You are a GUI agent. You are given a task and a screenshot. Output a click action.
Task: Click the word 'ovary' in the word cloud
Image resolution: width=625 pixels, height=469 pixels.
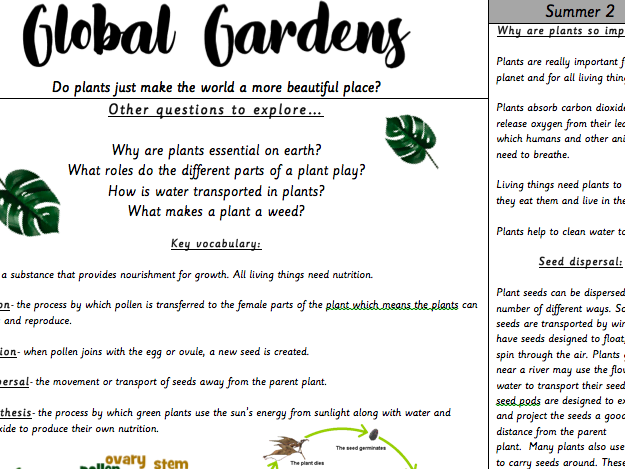coord(126,460)
